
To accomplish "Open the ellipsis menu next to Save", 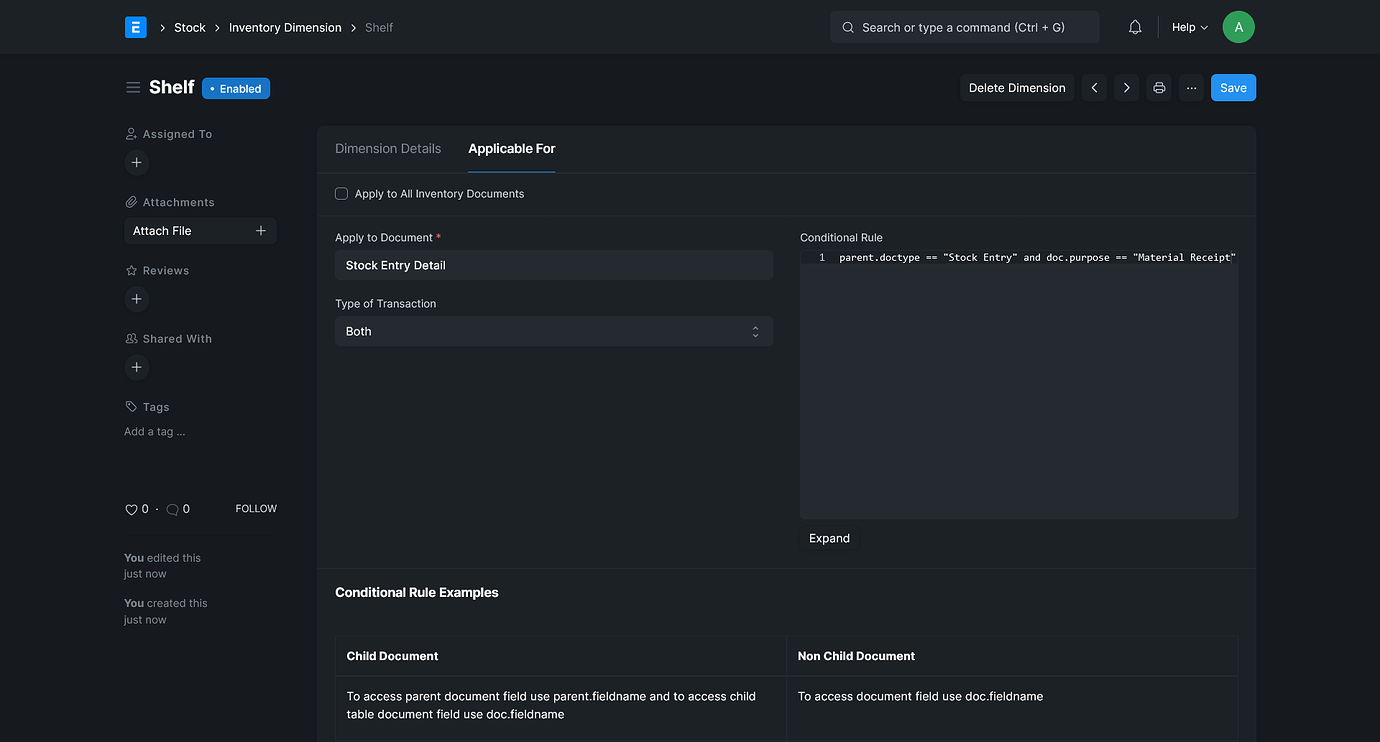I will (x=1190, y=87).
